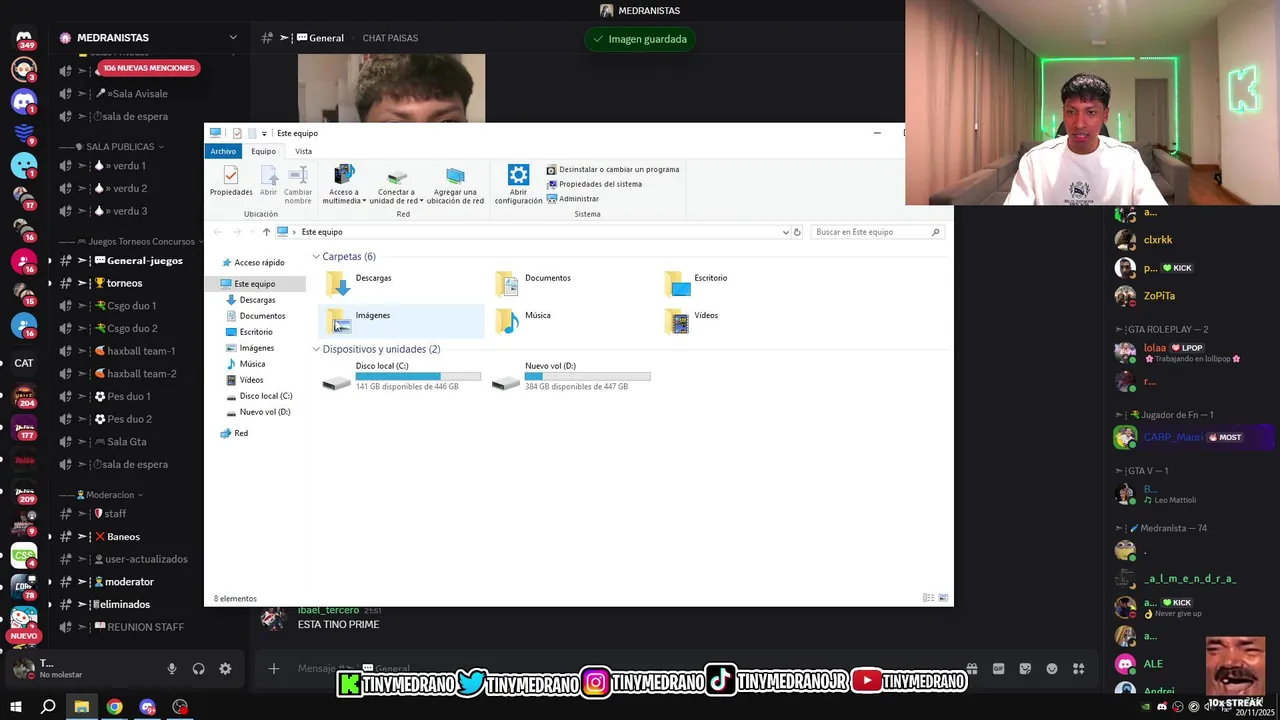1280x720 pixels.
Task: Open Propiedades del sistema in ribbon
Action: (594, 184)
